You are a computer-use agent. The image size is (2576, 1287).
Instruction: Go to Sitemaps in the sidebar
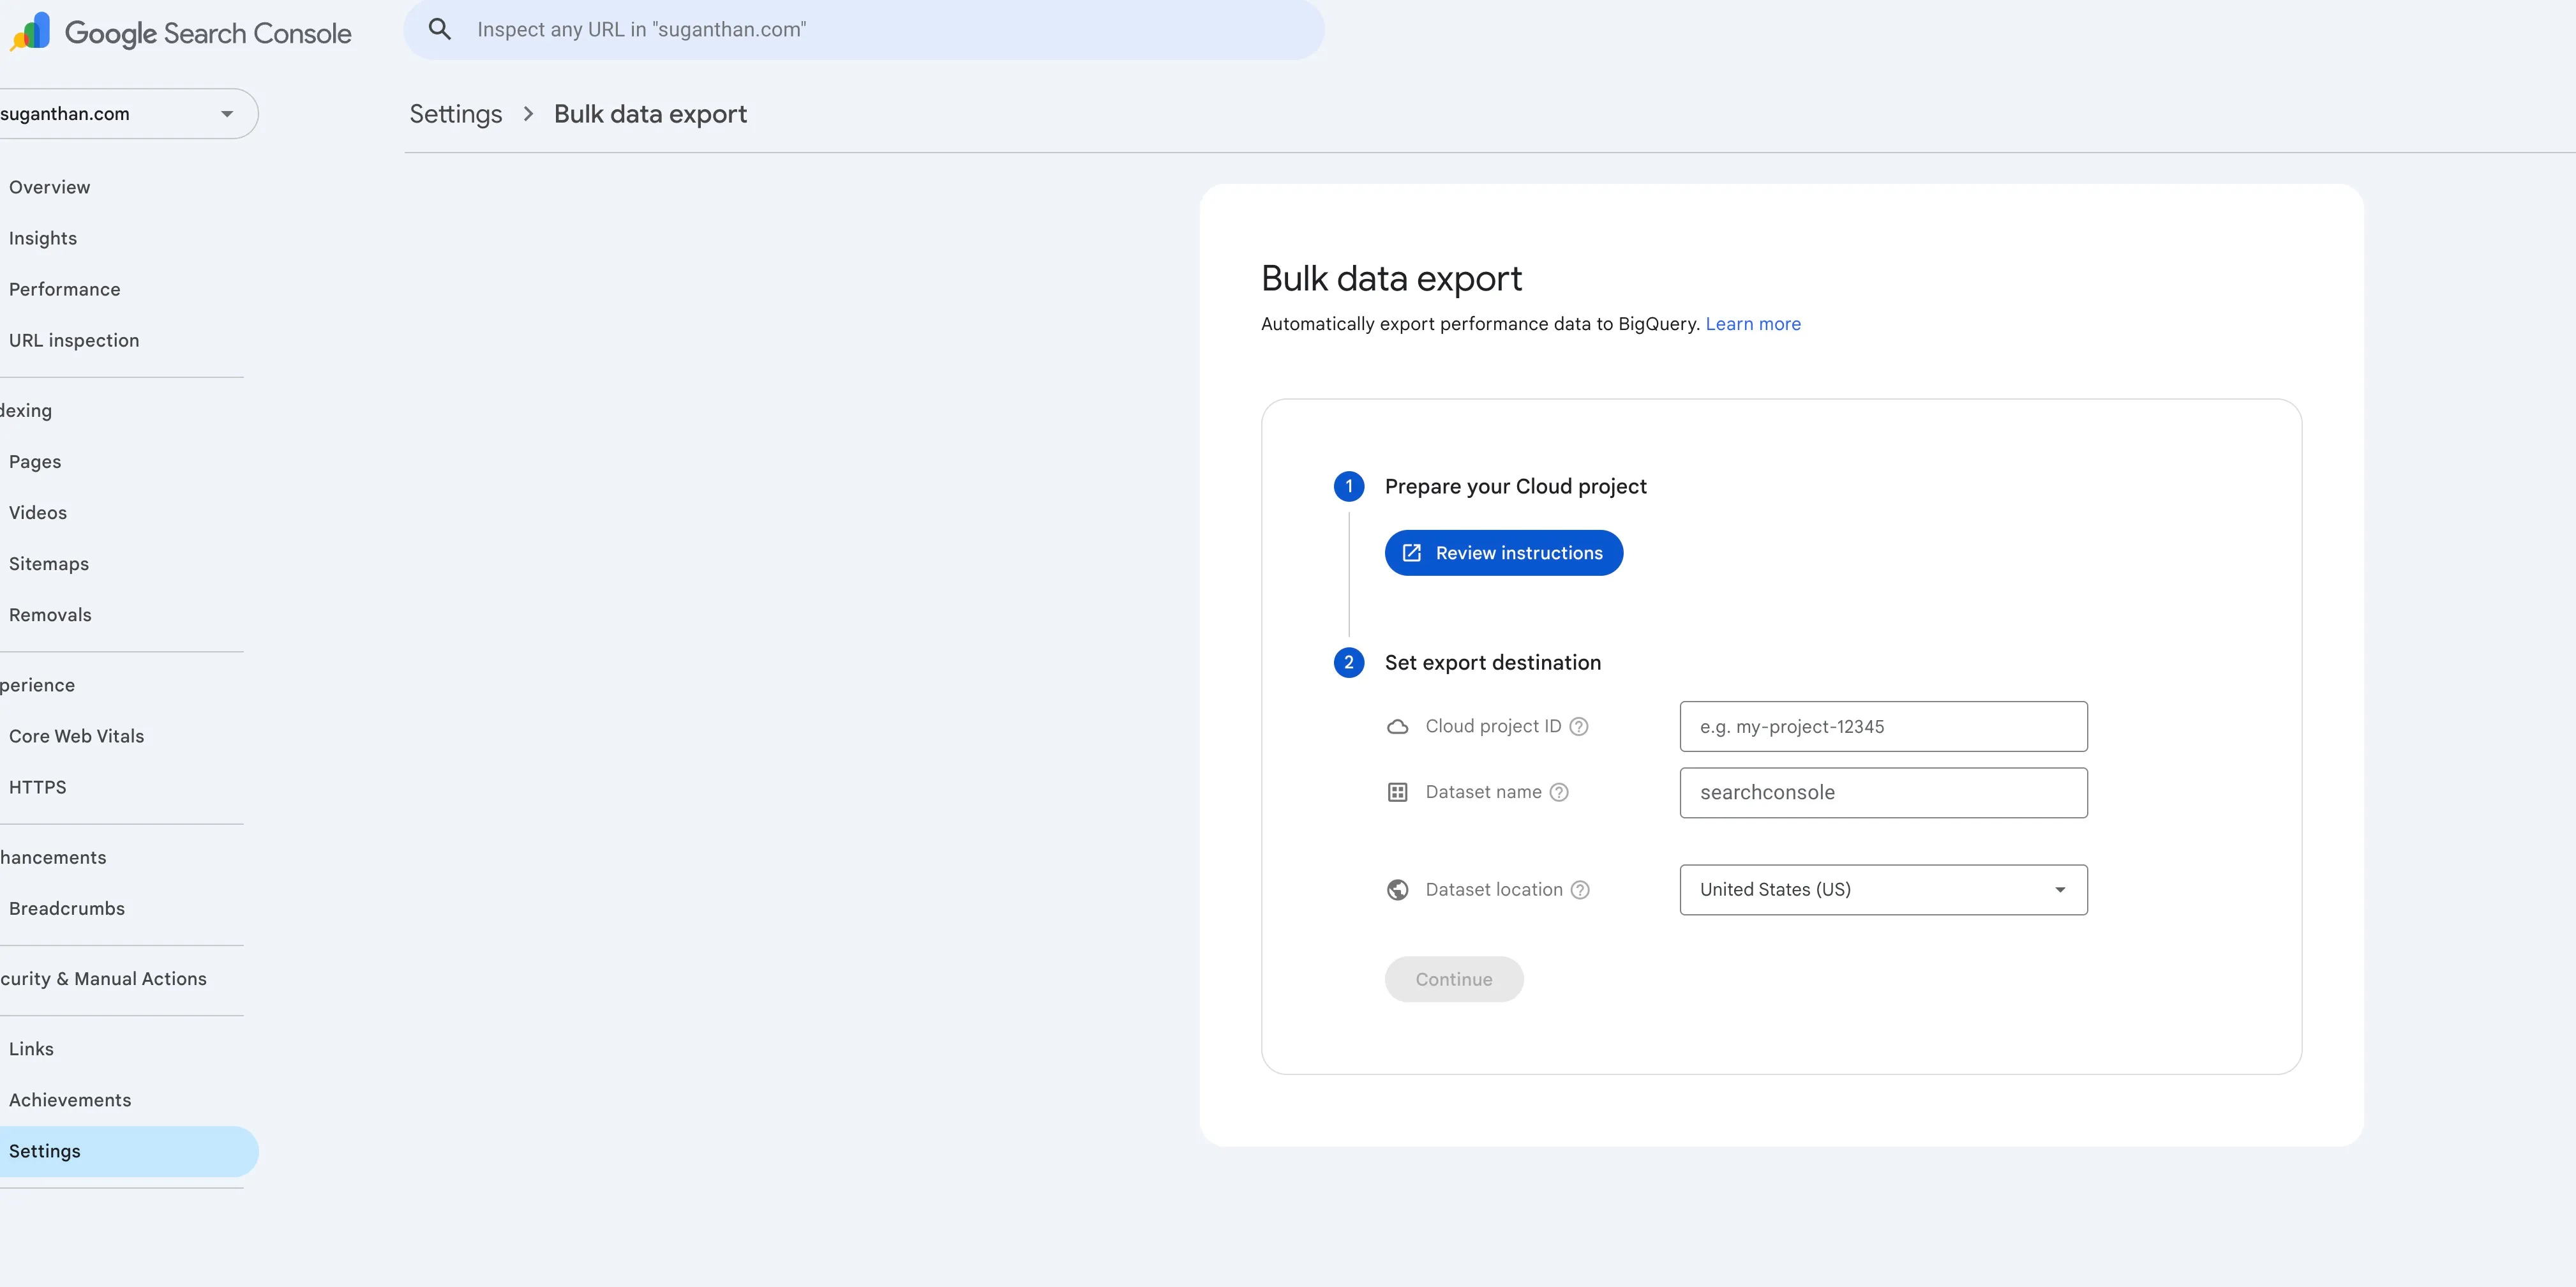(49, 564)
